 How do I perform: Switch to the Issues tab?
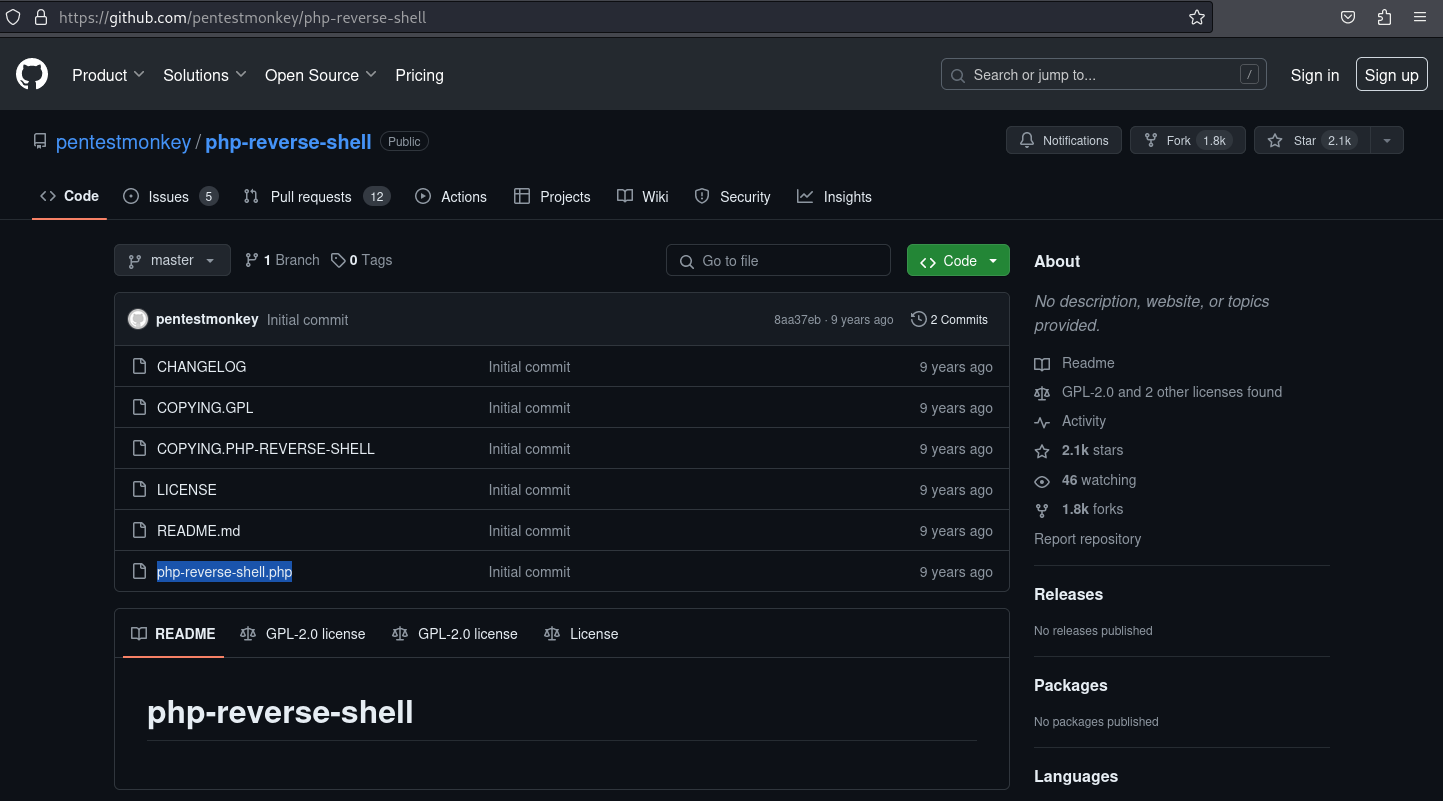pos(170,196)
